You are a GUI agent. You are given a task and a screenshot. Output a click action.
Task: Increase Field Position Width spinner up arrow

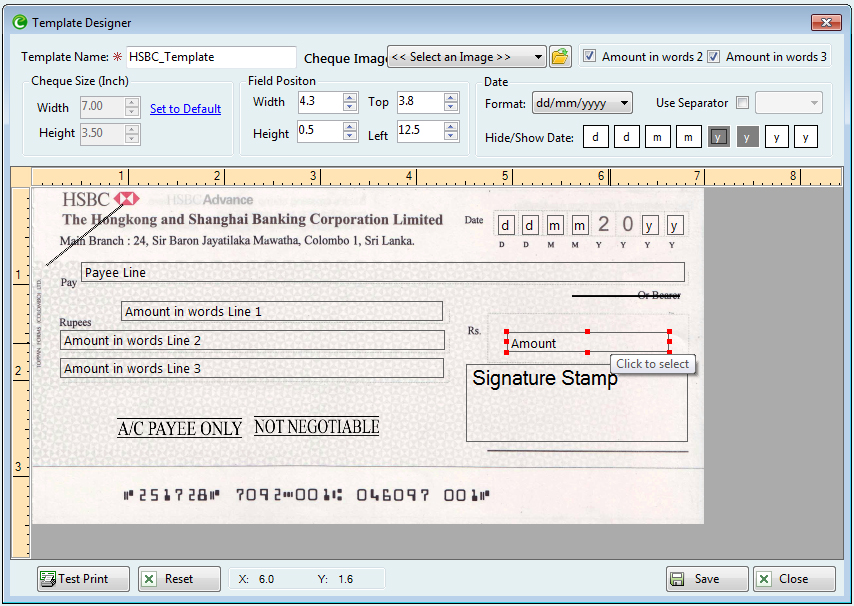click(350, 97)
